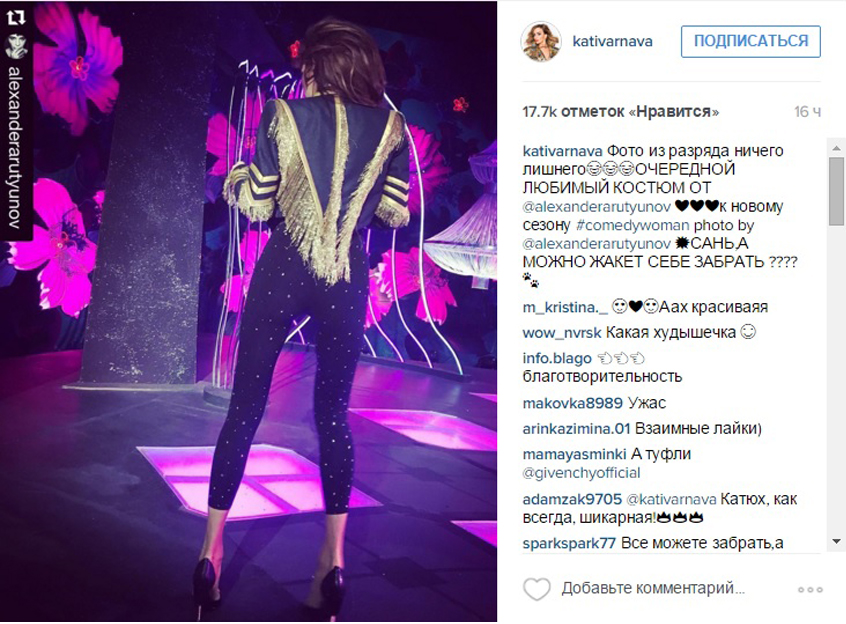The height and width of the screenshot is (624, 846).
Task: Click the 17.7k likes count
Action: pos(620,112)
